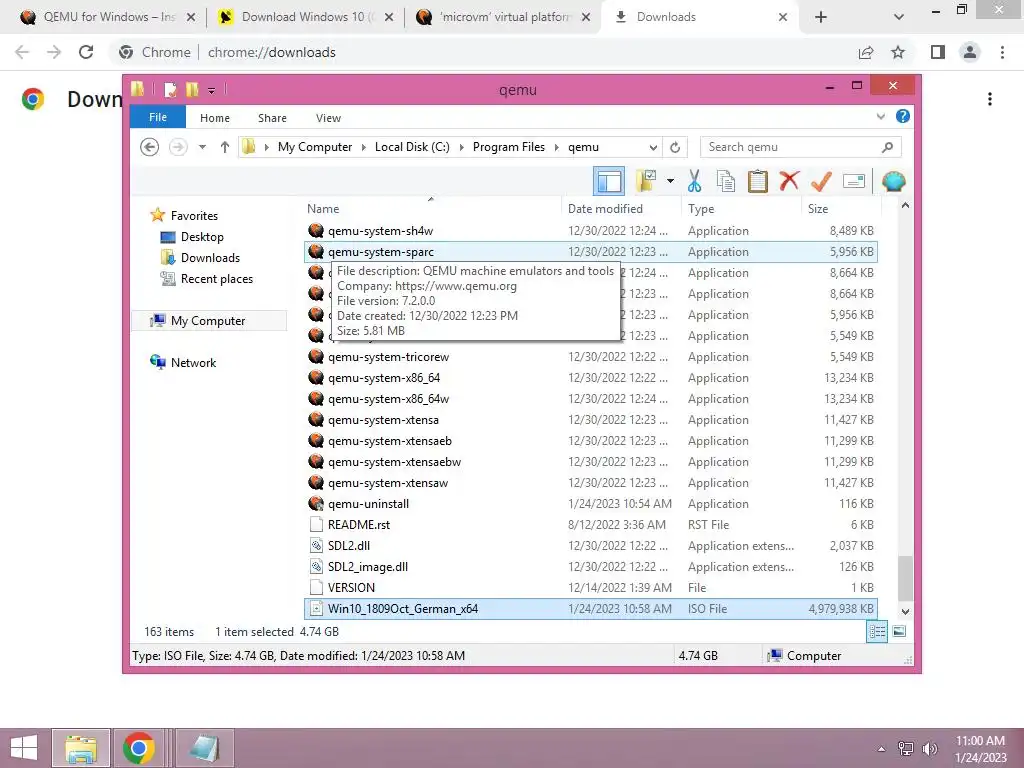Viewport: 1024px width, 768px height.
Task: Expand the address bar history dropdown
Action: point(653,147)
